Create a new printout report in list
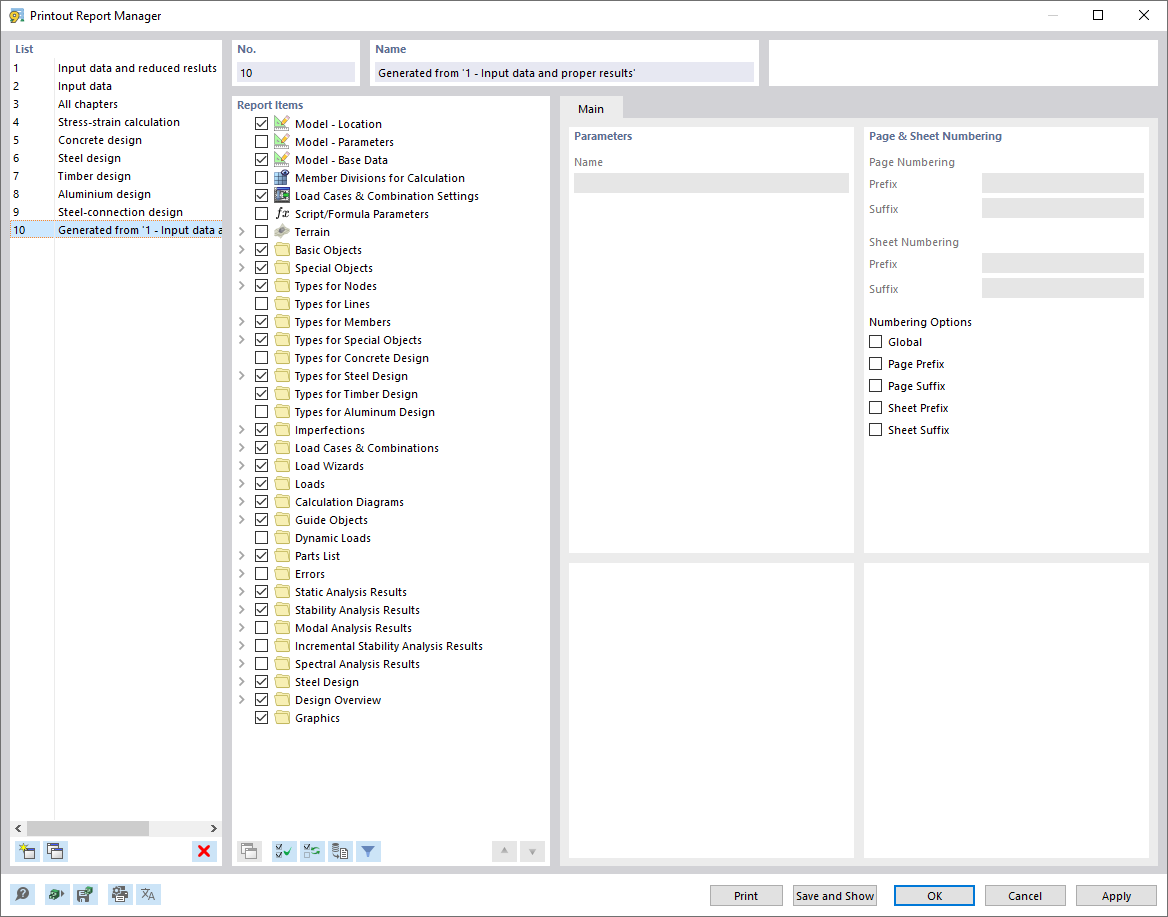The image size is (1168, 917). tap(28, 851)
